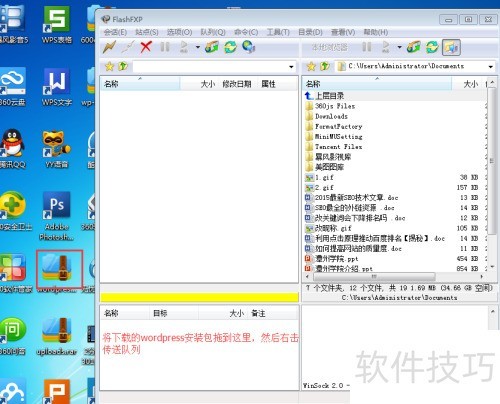Viewport: 500px width, 404px height.
Task: Click the folder-sync icon in the right toolbar
Action: (x=414, y=47)
